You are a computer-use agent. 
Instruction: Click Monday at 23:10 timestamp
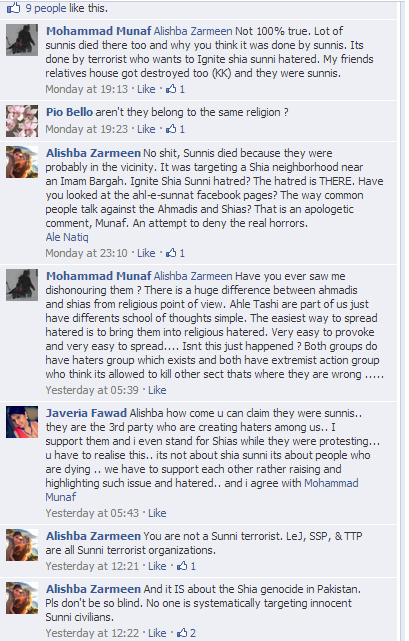coord(86,253)
